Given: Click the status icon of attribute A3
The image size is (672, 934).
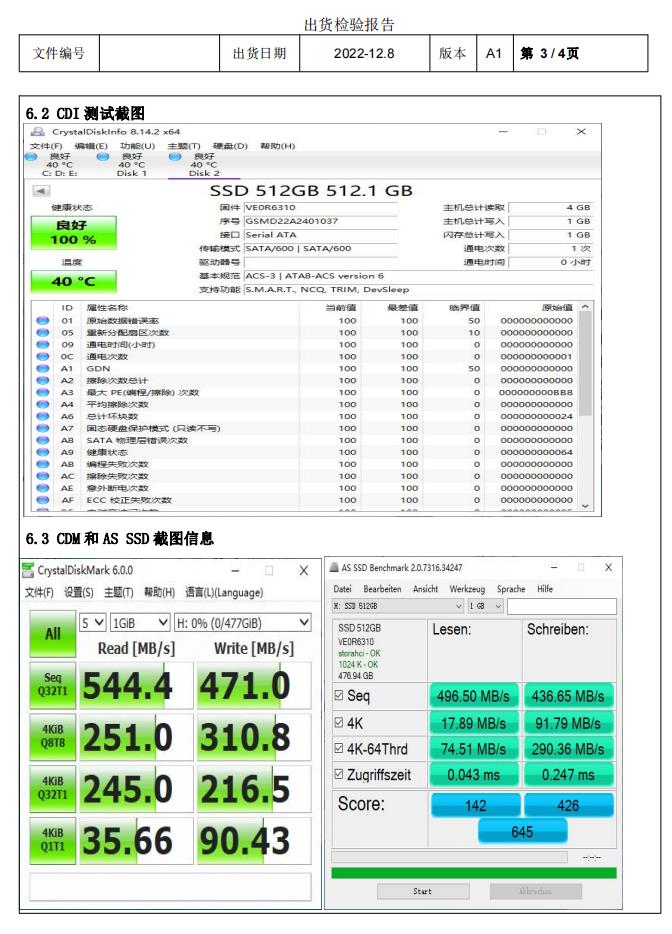Looking at the screenshot, I should [42, 392].
